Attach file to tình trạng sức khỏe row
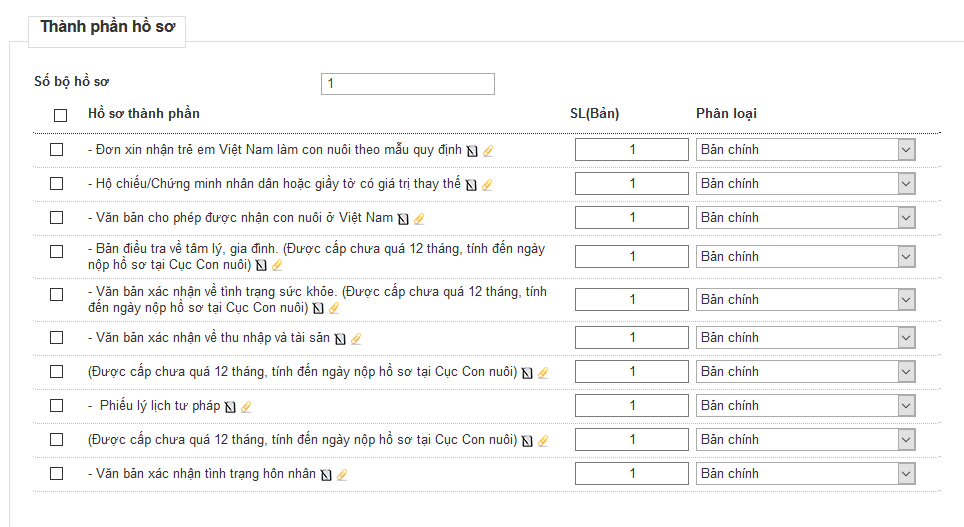This screenshot has width=964, height=527. click(334, 309)
